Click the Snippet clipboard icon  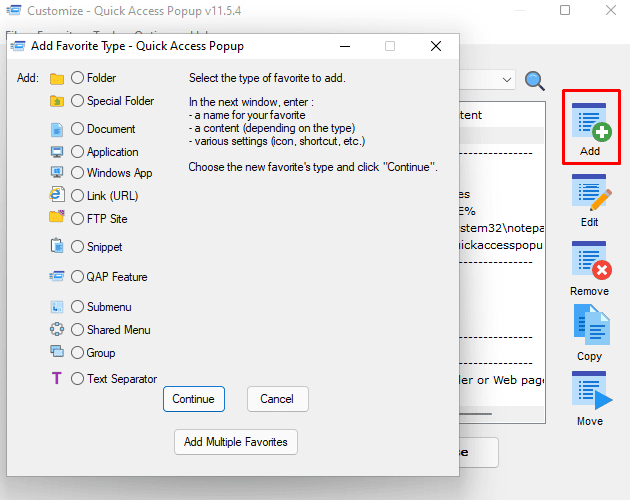point(57,245)
